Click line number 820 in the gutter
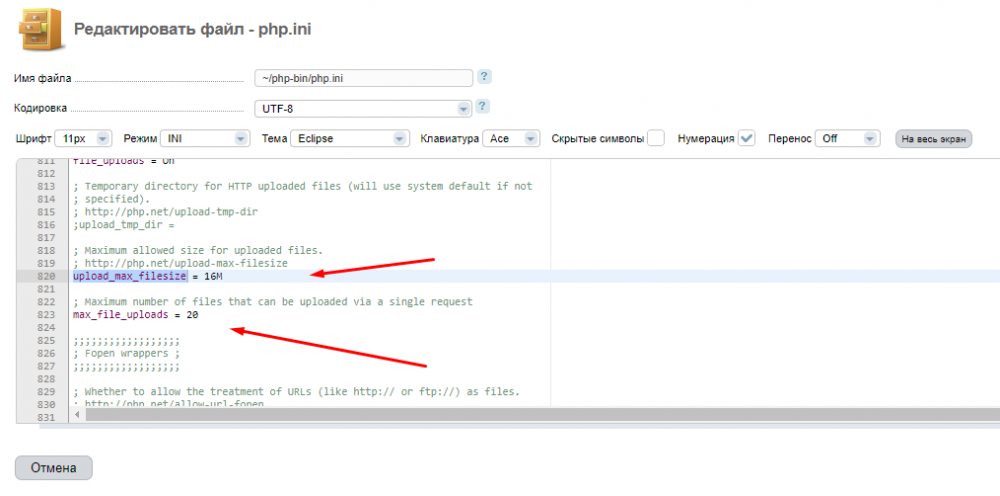Screen dimensions: 1000x496 (x=45, y=276)
